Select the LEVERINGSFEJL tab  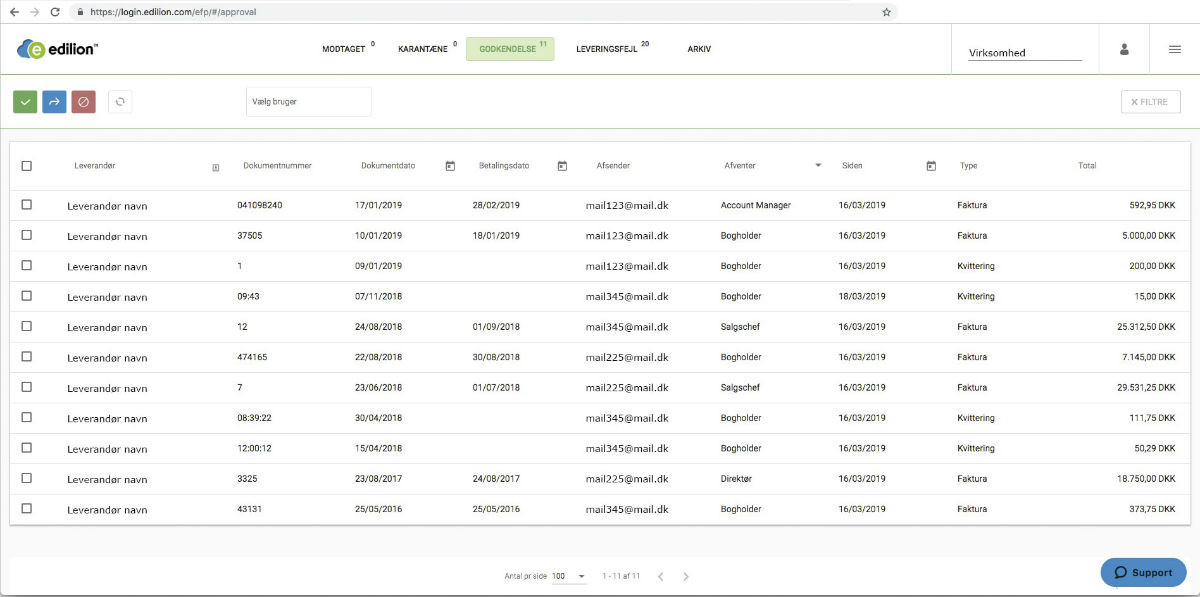click(x=610, y=48)
